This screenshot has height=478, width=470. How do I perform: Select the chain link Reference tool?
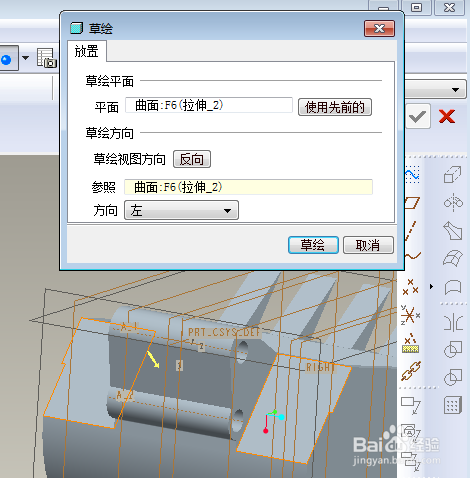coord(411,371)
